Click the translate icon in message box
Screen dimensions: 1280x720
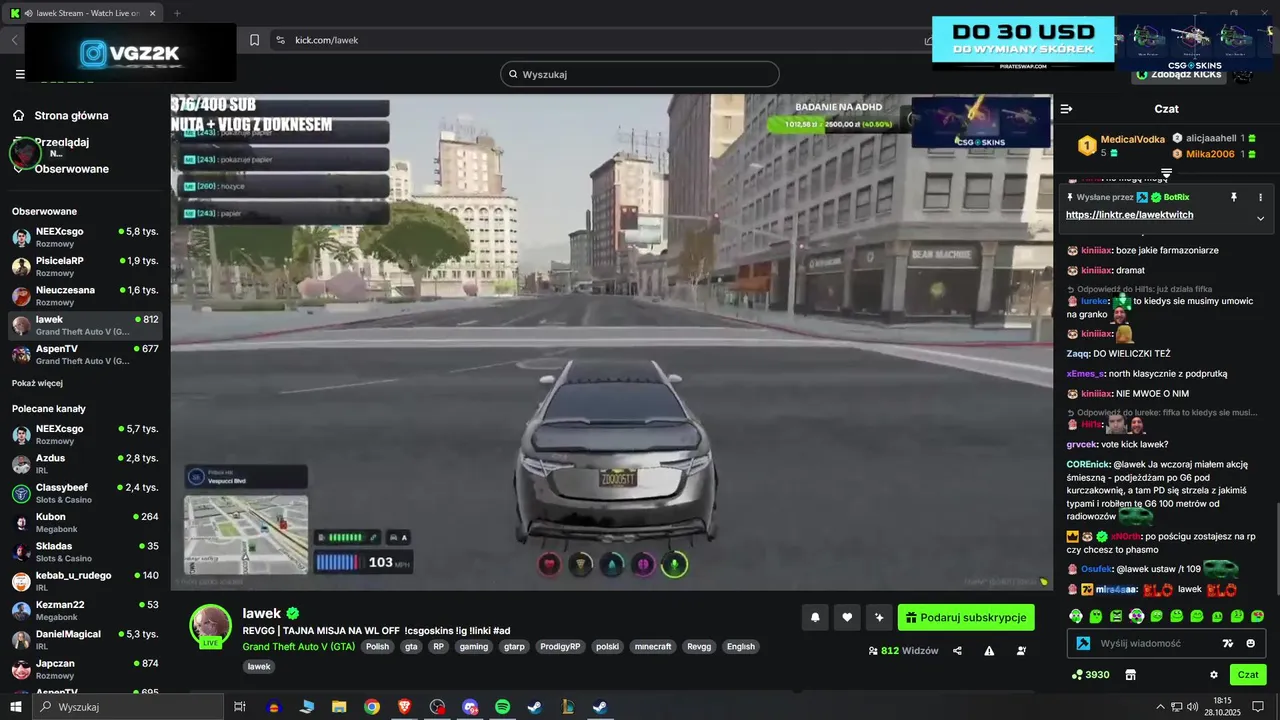click(x=1228, y=643)
